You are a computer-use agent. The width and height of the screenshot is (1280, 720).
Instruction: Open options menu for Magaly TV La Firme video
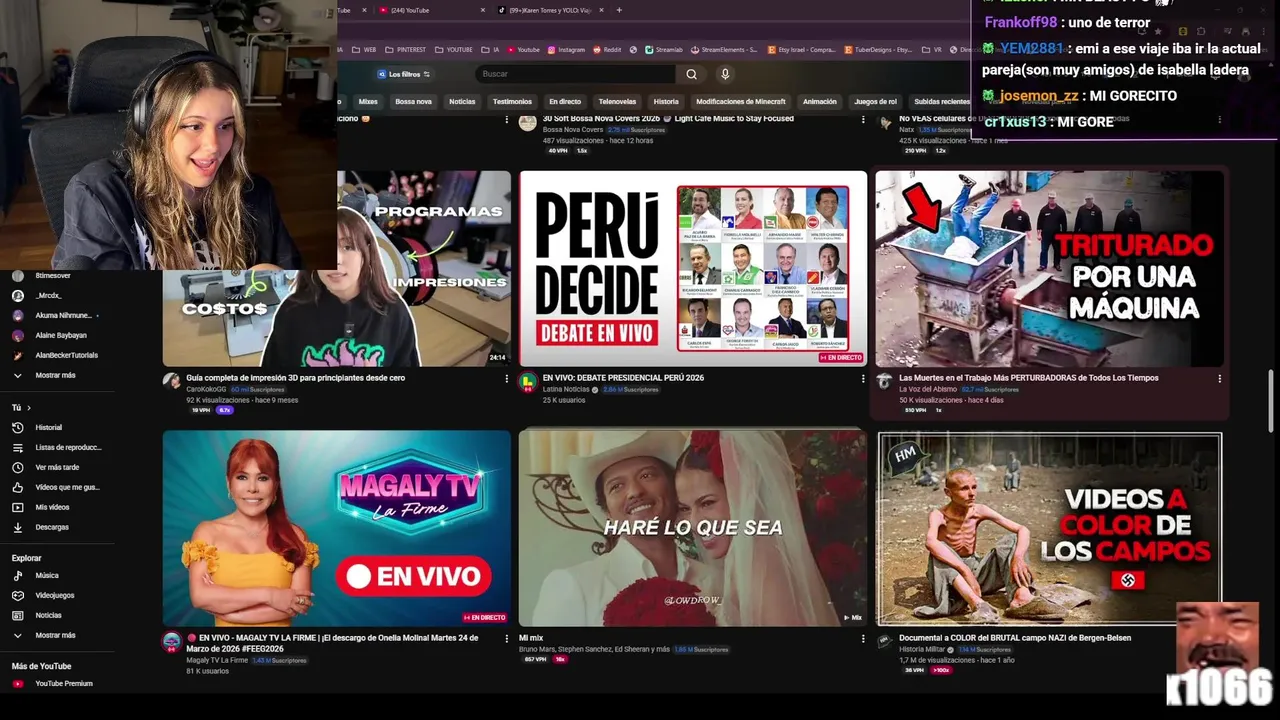click(x=507, y=639)
